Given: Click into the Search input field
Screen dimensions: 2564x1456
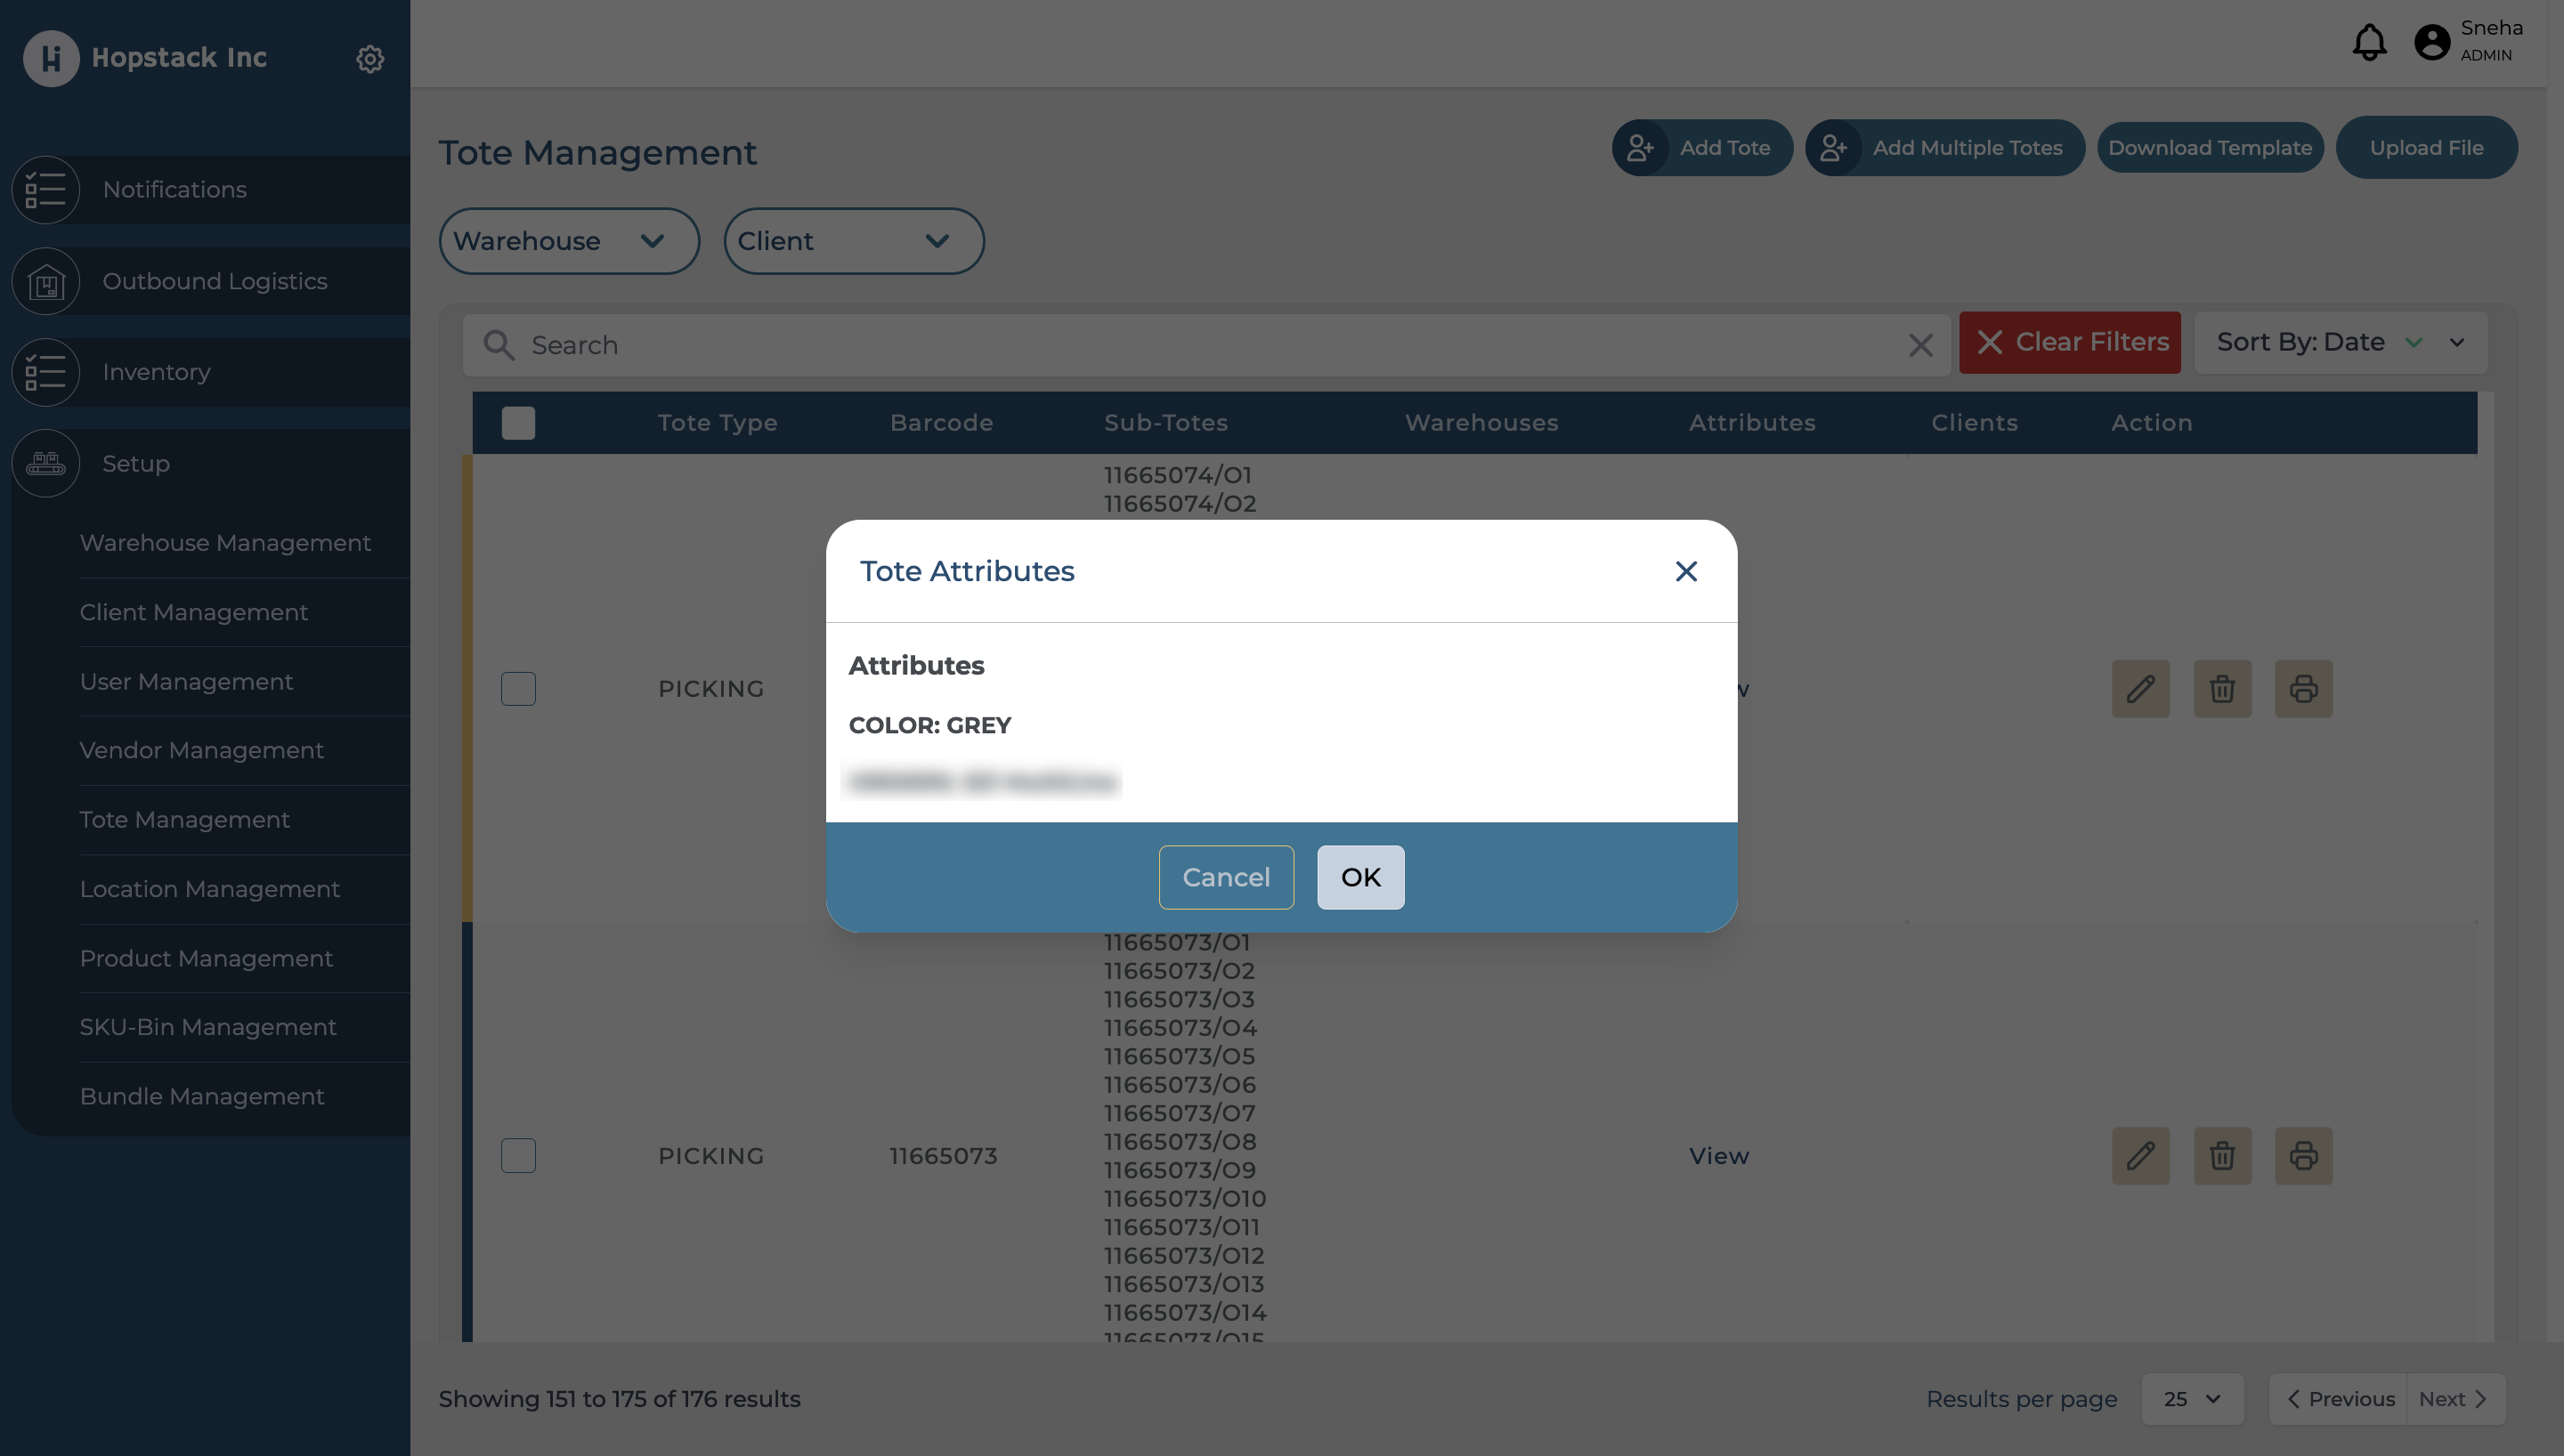Looking at the screenshot, I should tap(1200, 346).
